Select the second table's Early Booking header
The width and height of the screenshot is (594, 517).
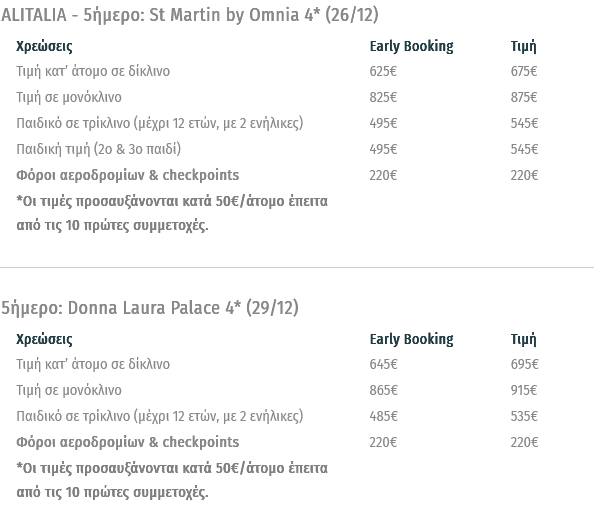click(411, 339)
